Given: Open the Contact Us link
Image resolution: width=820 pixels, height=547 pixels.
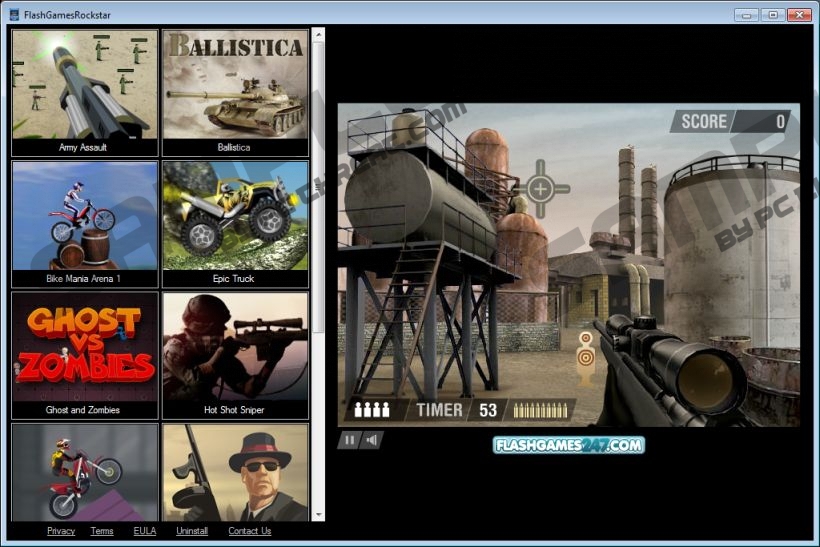Looking at the screenshot, I should click(249, 531).
